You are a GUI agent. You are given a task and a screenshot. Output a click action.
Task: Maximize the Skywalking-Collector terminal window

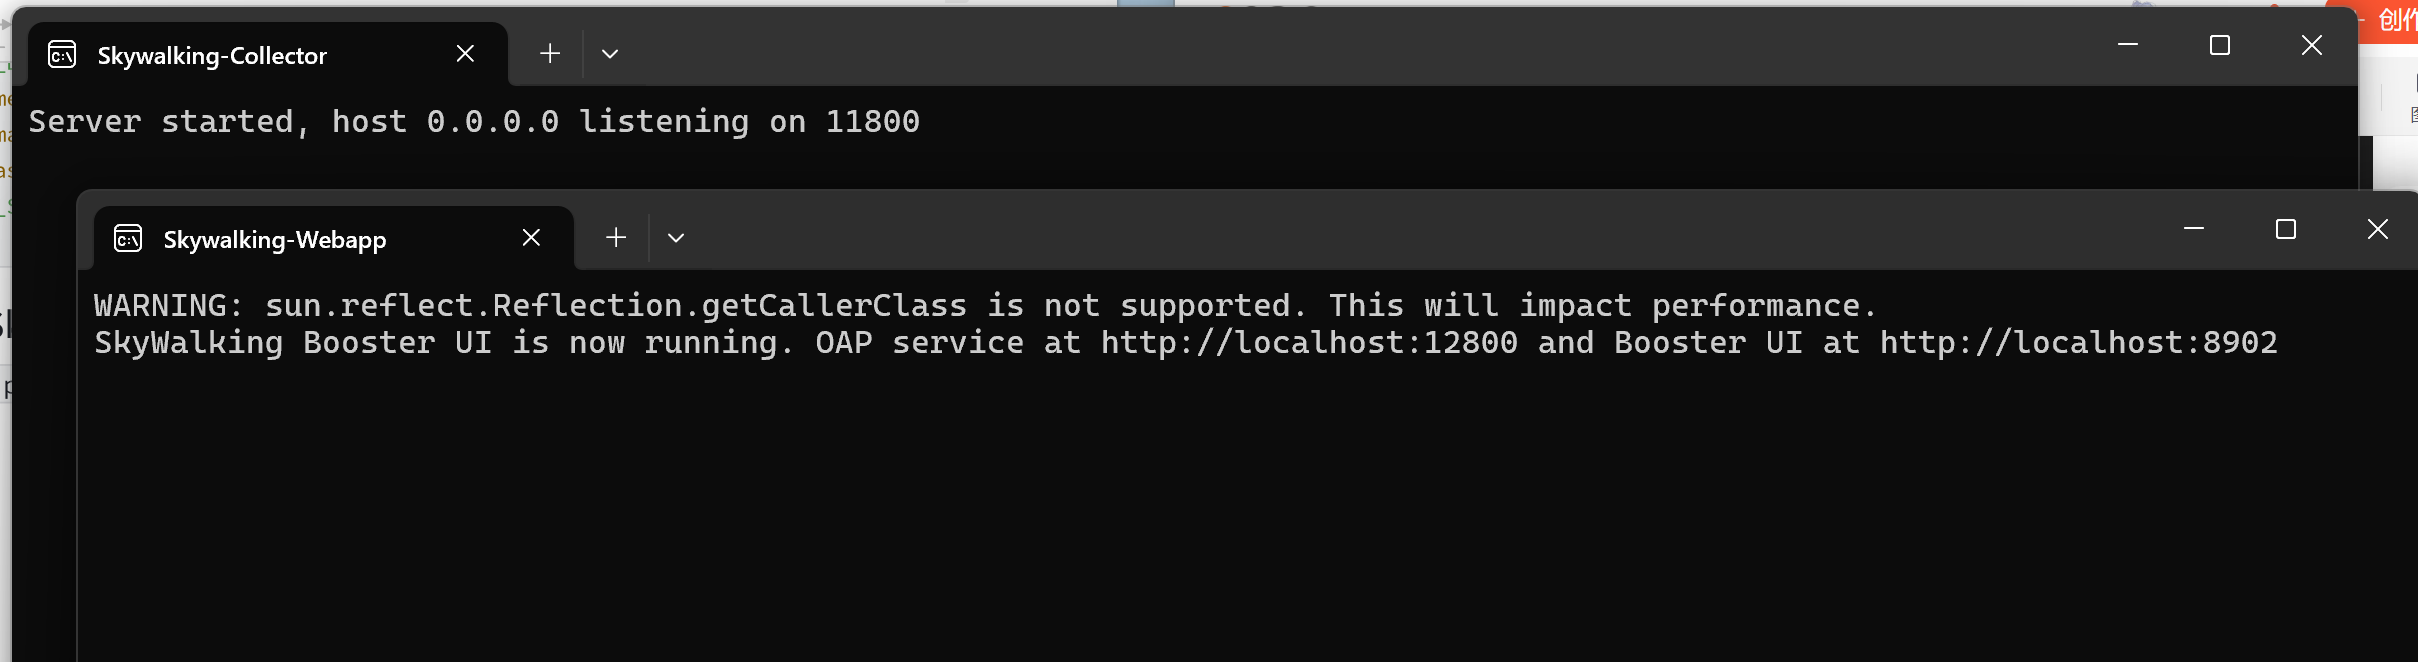click(x=2220, y=45)
